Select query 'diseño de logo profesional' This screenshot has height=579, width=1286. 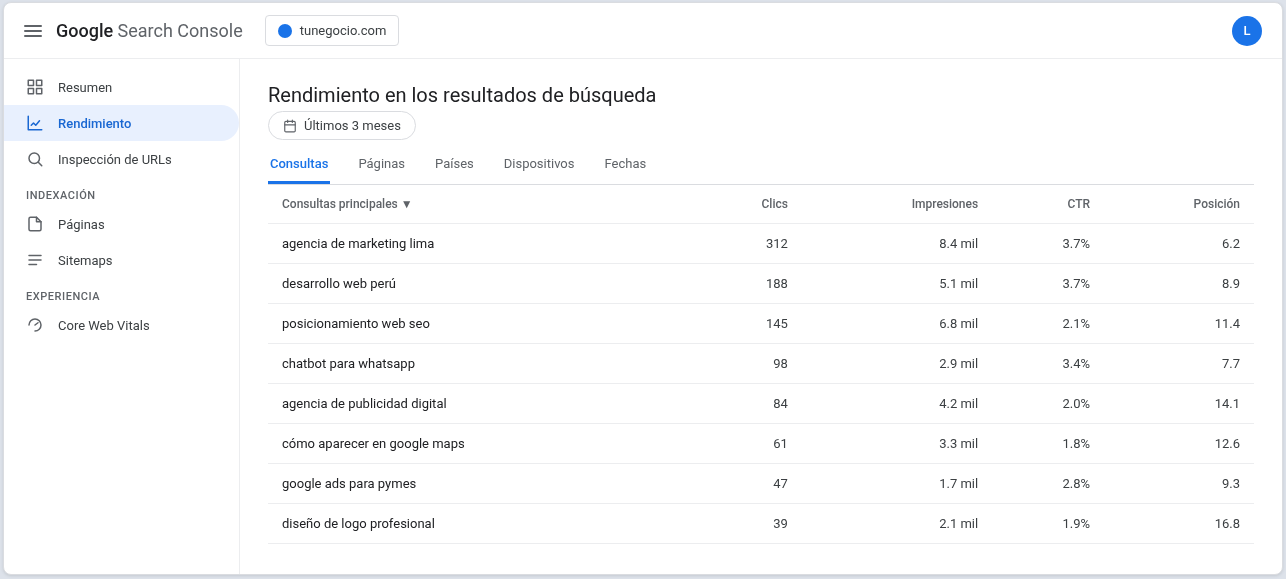tap(358, 524)
